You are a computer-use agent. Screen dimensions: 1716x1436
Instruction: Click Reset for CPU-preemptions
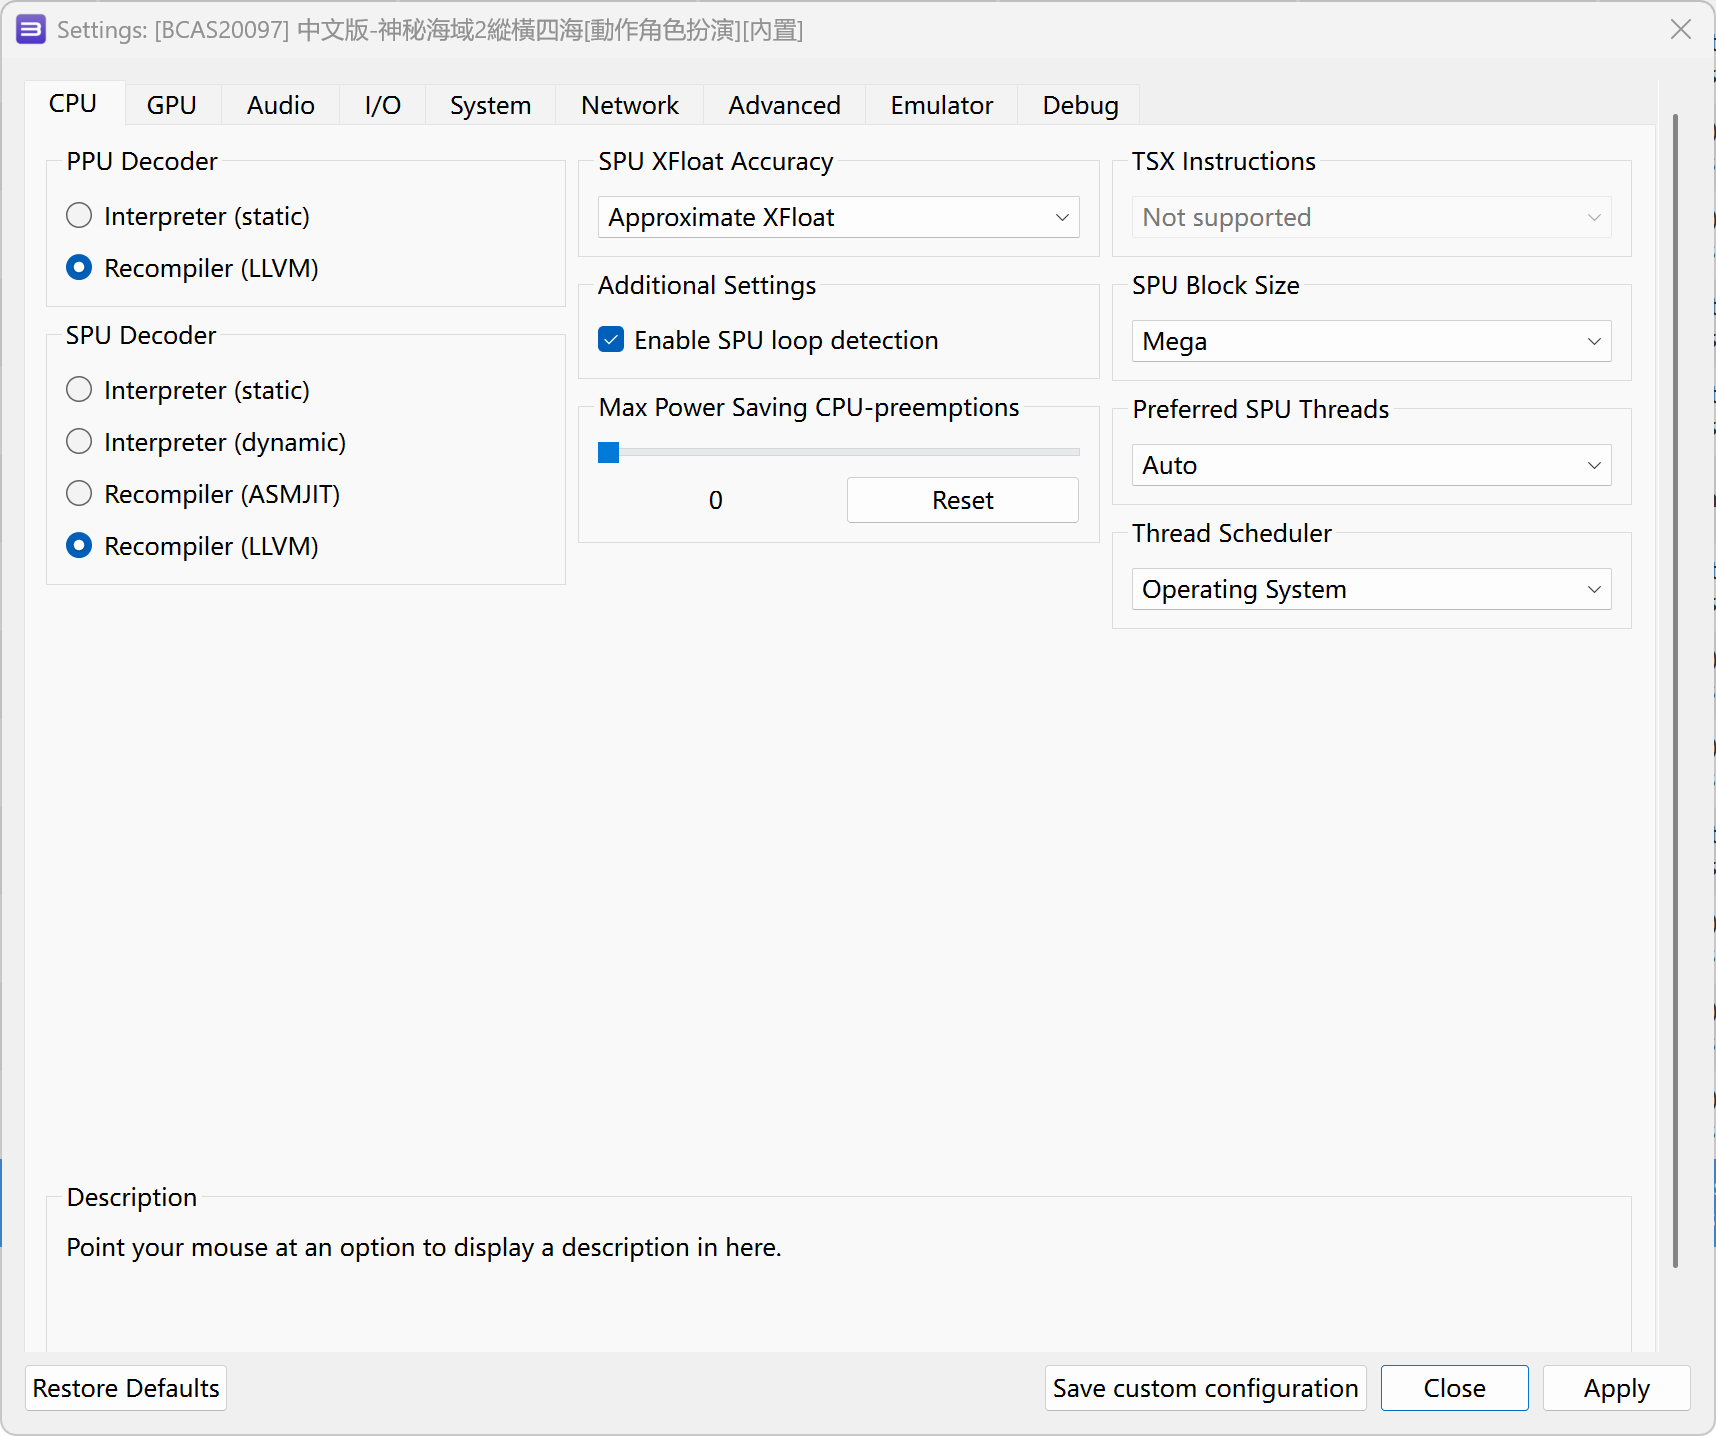[963, 500]
